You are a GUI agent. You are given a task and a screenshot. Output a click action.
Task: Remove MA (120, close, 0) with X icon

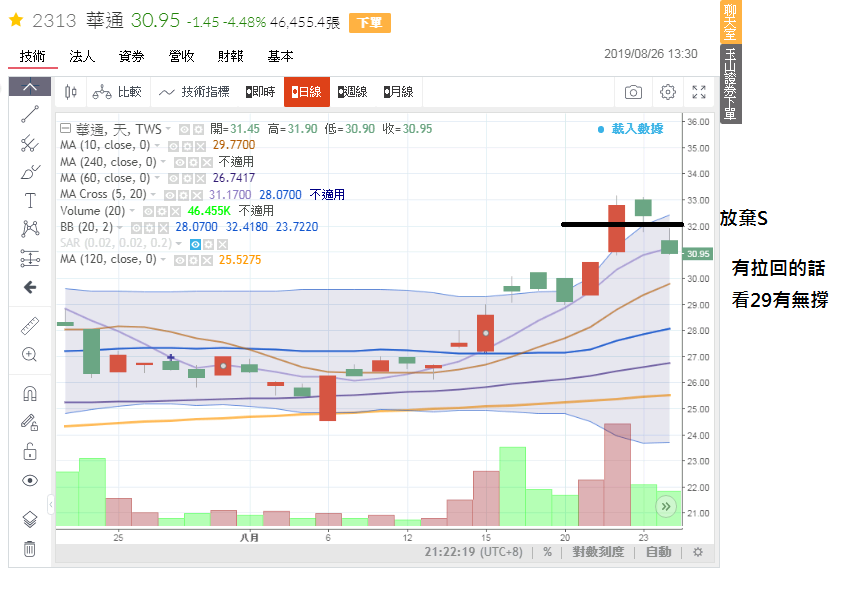pos(207,261)
